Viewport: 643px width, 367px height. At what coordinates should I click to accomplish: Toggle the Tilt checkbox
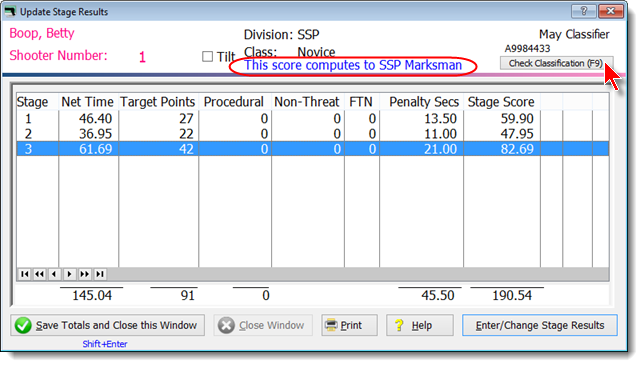[207, 57]
